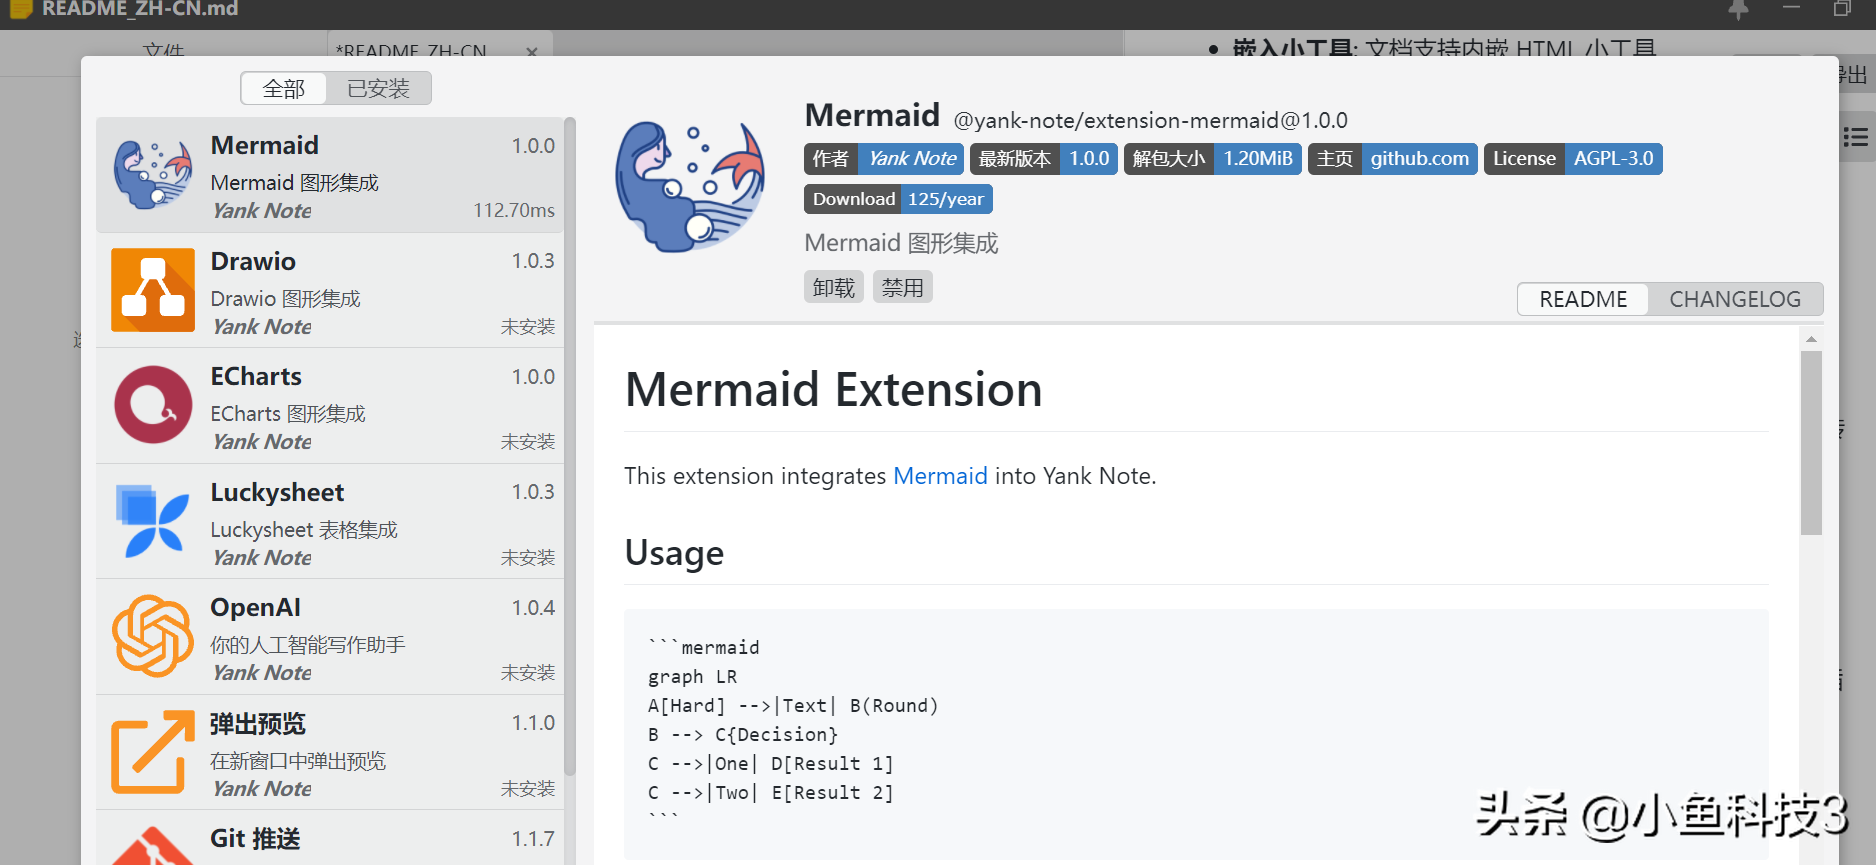Screen dimensions: 1876x865
Task: Click the AGPL-3.0 license badge
Action: [1573, 159]
